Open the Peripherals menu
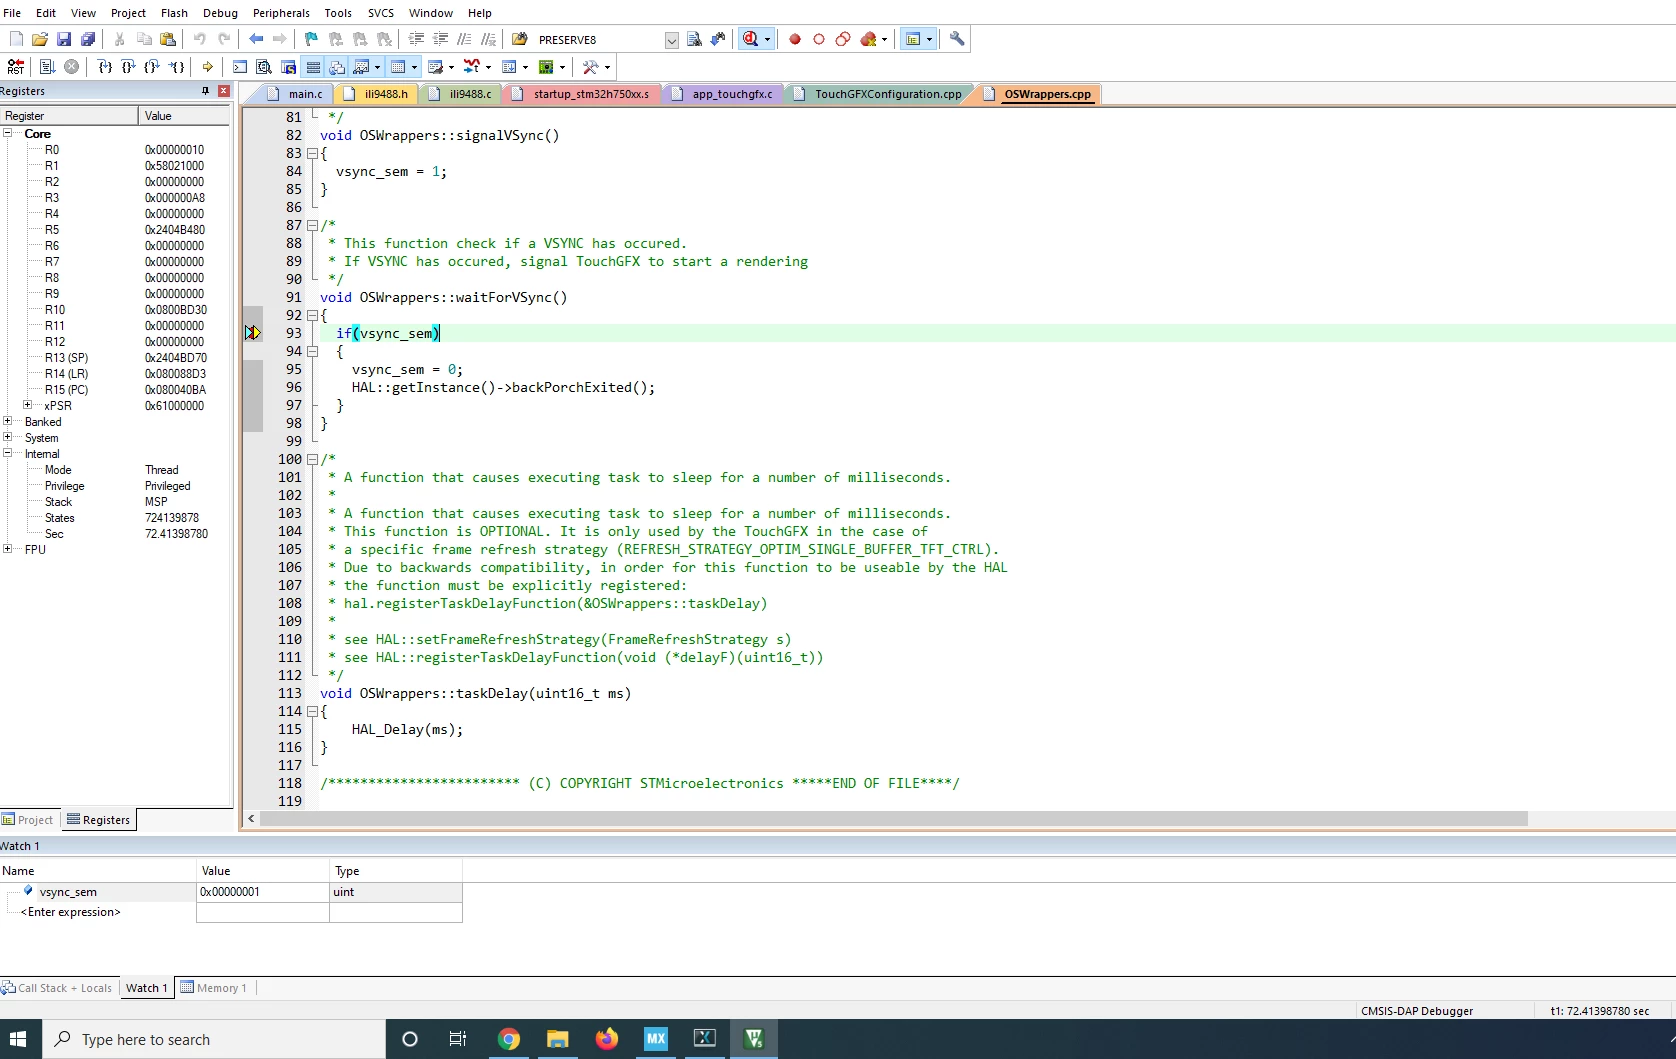Image resolution: width=1676 pixels, height=1059 pixels. pyautogui.click(x=281, y=13)
